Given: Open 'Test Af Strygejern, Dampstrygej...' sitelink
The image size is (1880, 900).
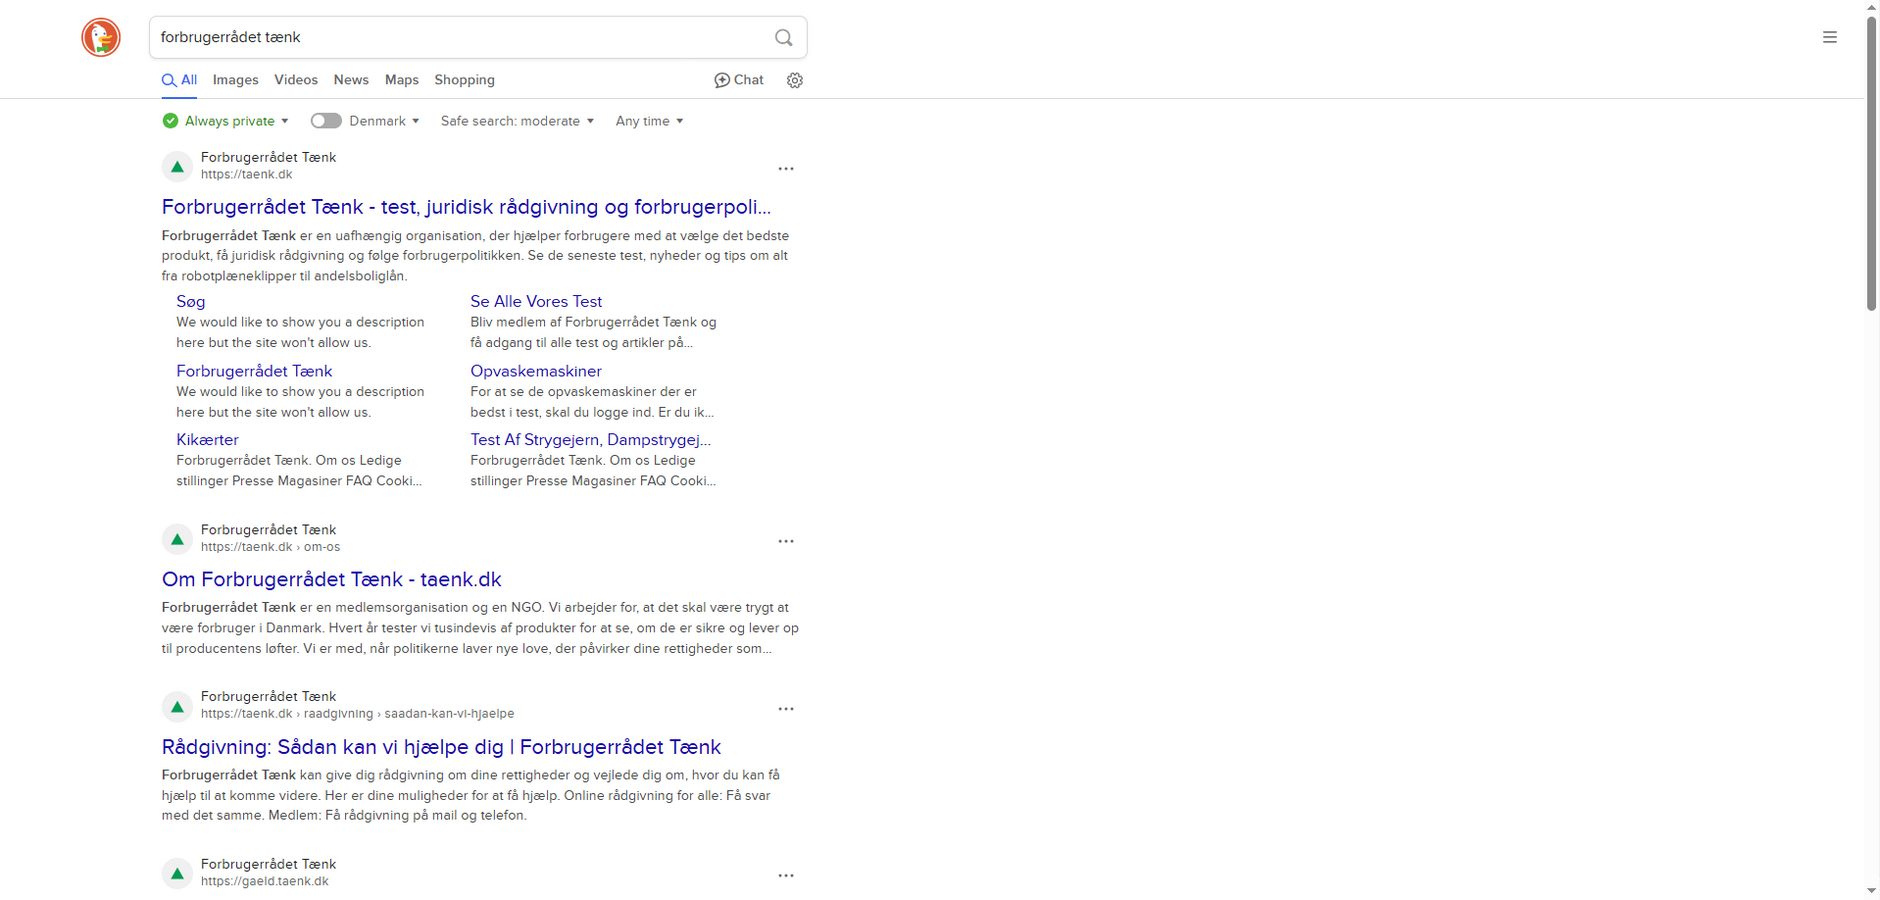Looking at the screenshot, I should coord(591,439).
